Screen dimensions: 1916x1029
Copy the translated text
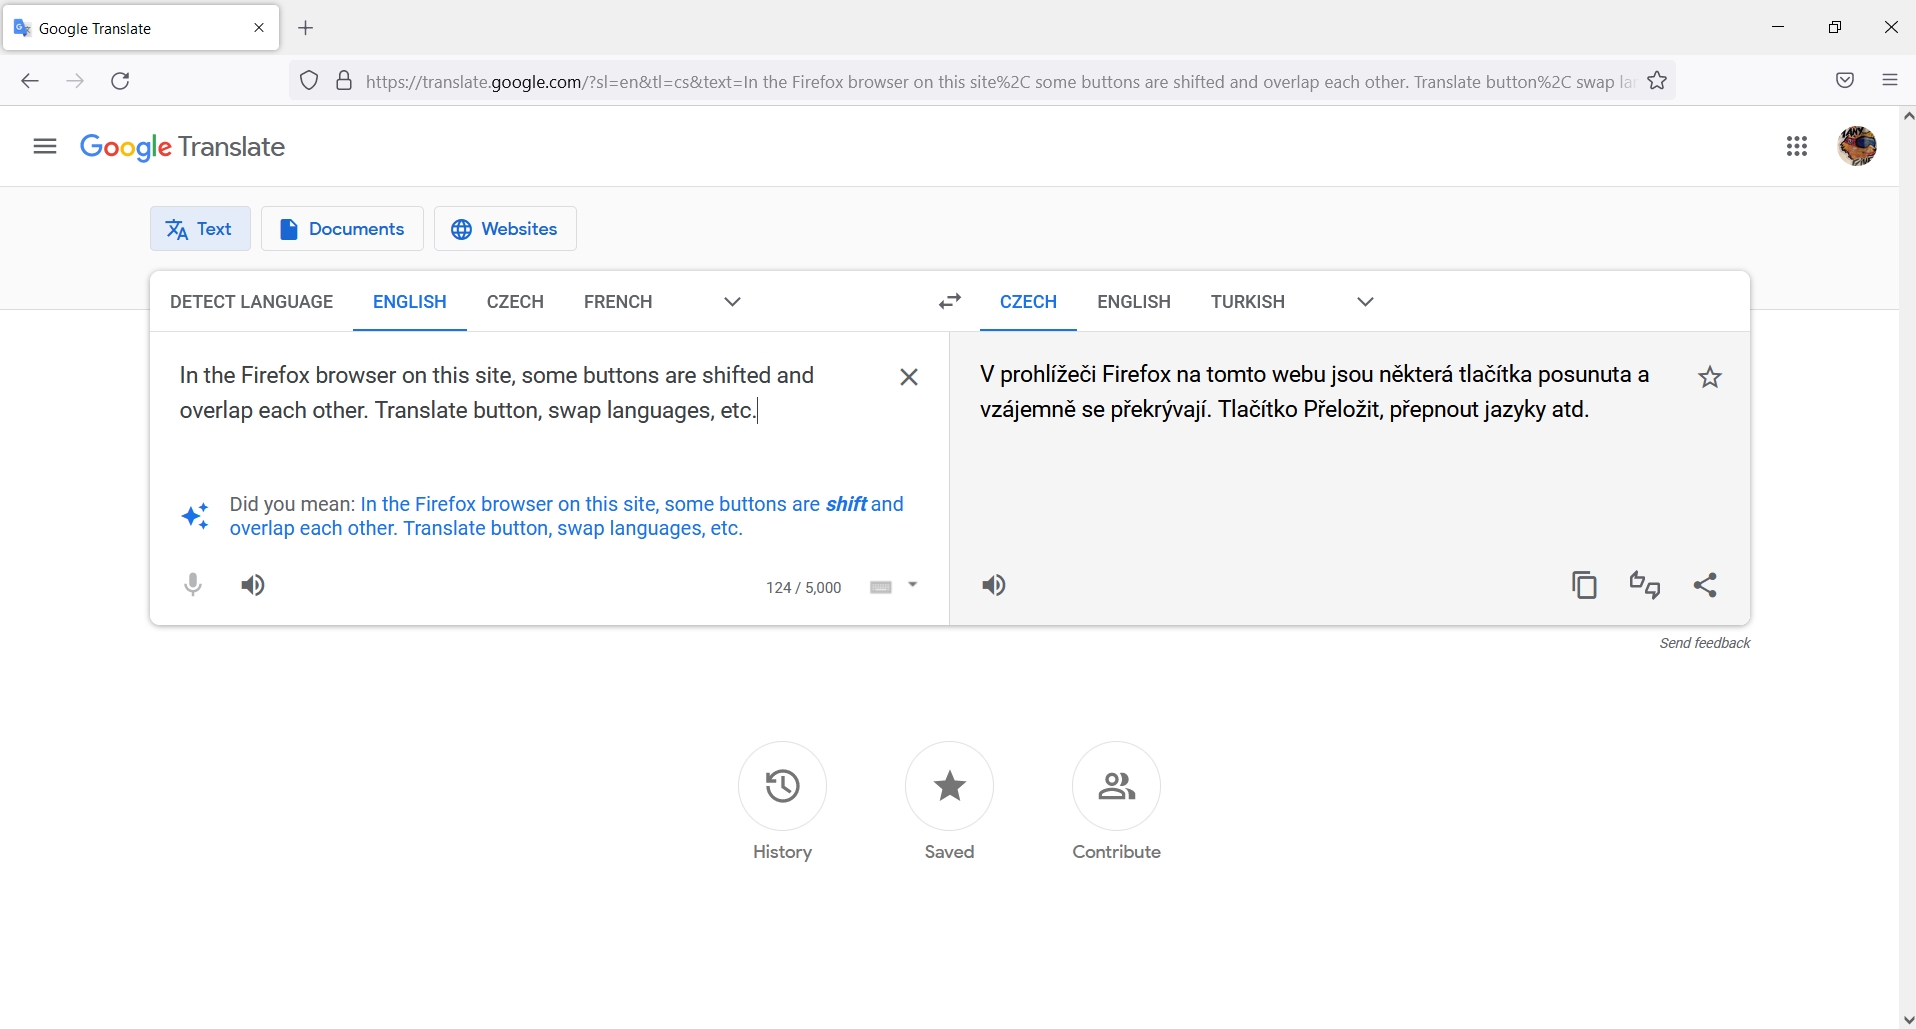(x=1584, y=585)
